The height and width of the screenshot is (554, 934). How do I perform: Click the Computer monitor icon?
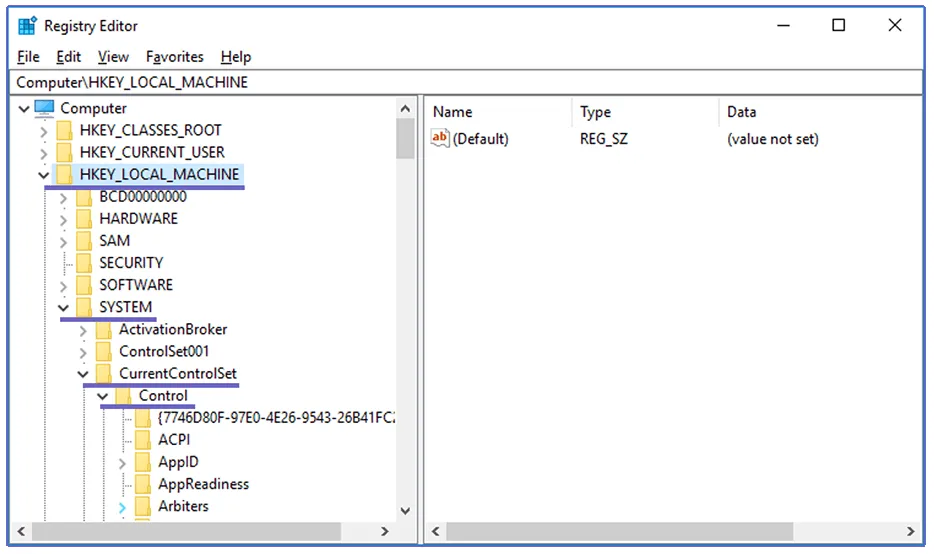(44, 108)
